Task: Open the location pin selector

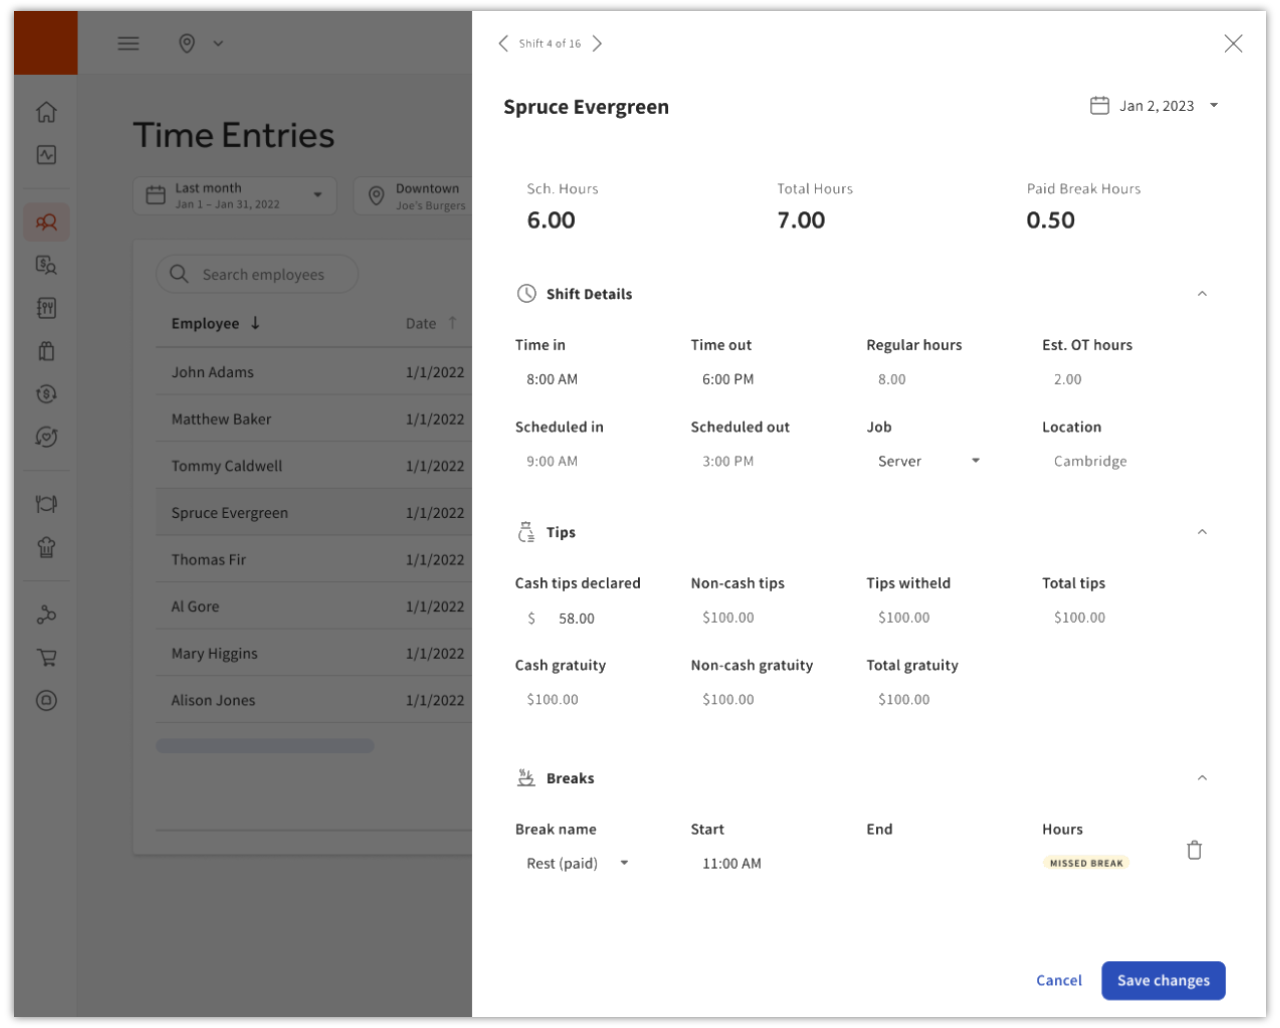Action: 199,43
